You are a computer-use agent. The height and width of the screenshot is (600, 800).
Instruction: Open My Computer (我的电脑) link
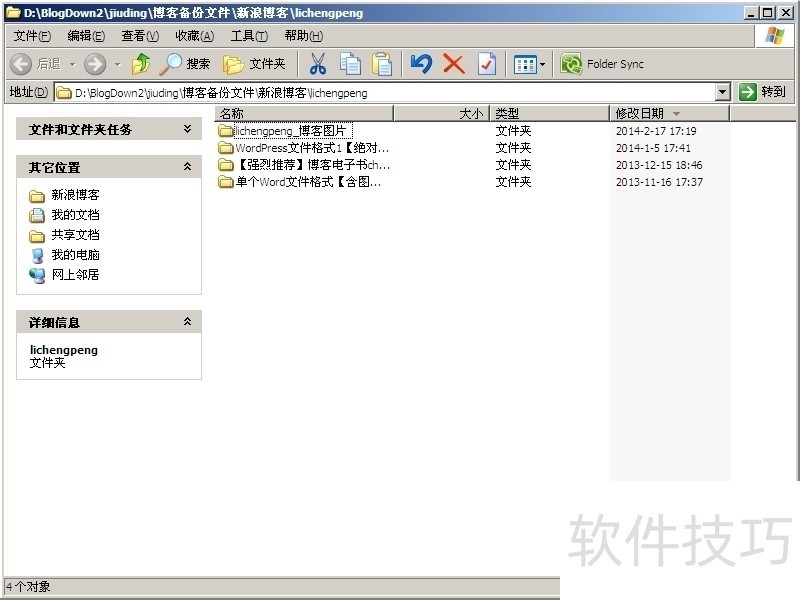pos(75,255)
